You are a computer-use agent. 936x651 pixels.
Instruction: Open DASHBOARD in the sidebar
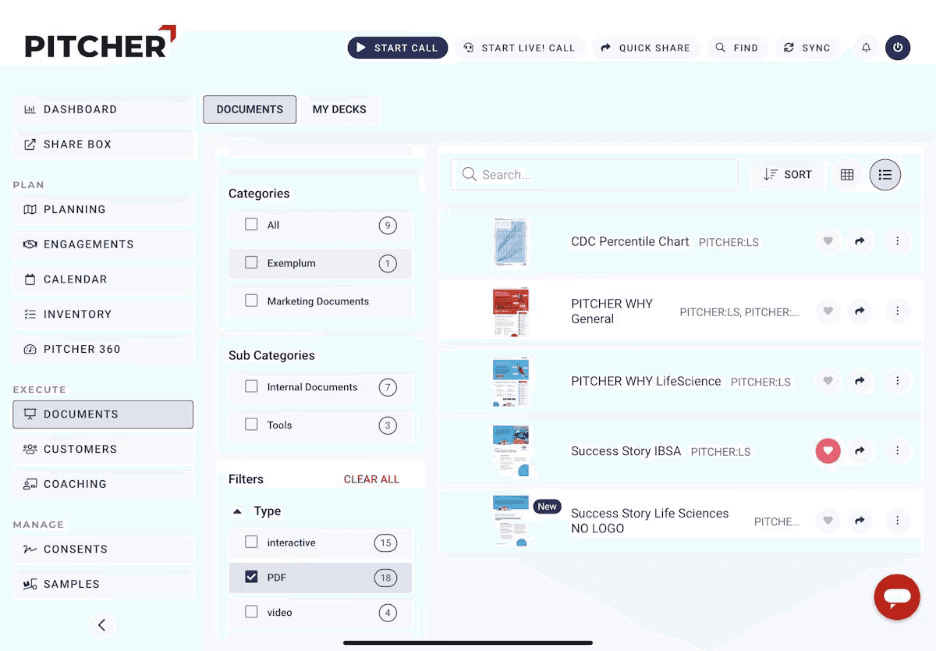103,109
